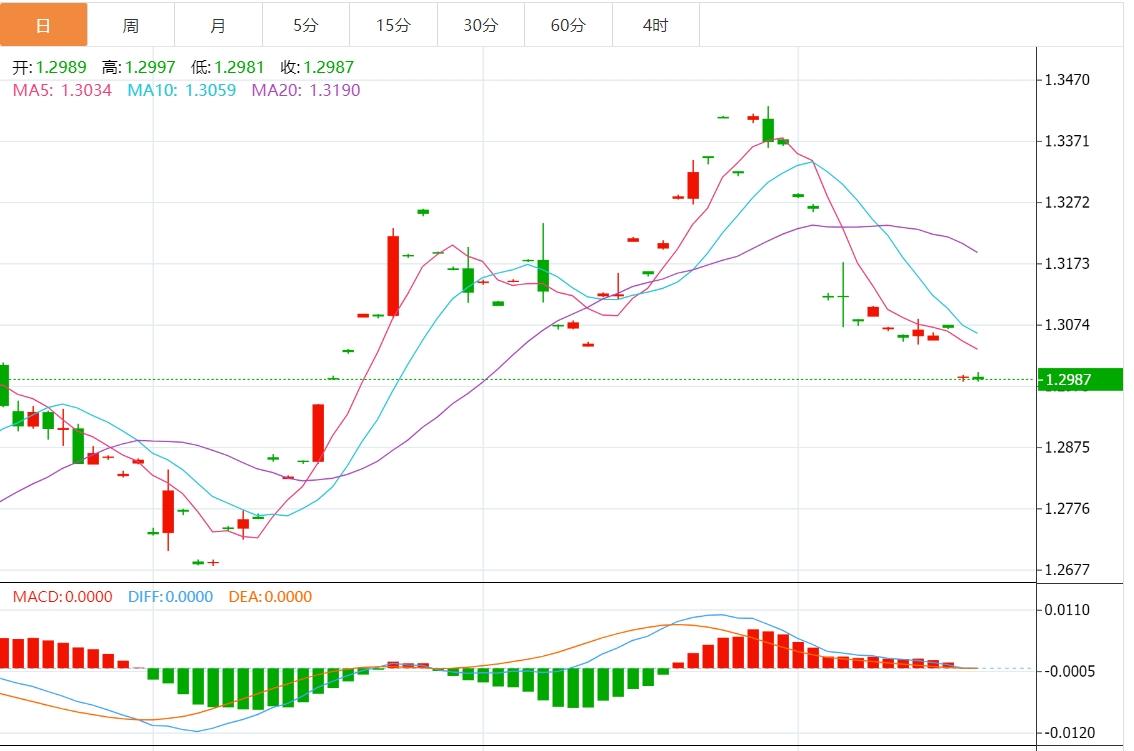The image size is (1134, 751).
Task: Select the 日 daily chart tab
Action: pyautogui.click(x=43, y=25)
